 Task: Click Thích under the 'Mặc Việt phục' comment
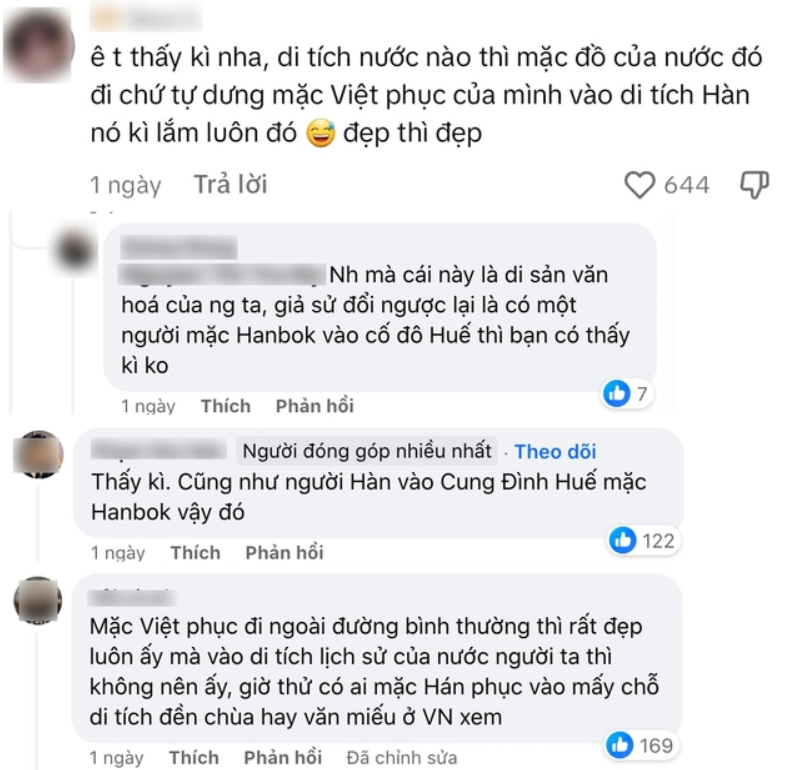click(194, 757)
